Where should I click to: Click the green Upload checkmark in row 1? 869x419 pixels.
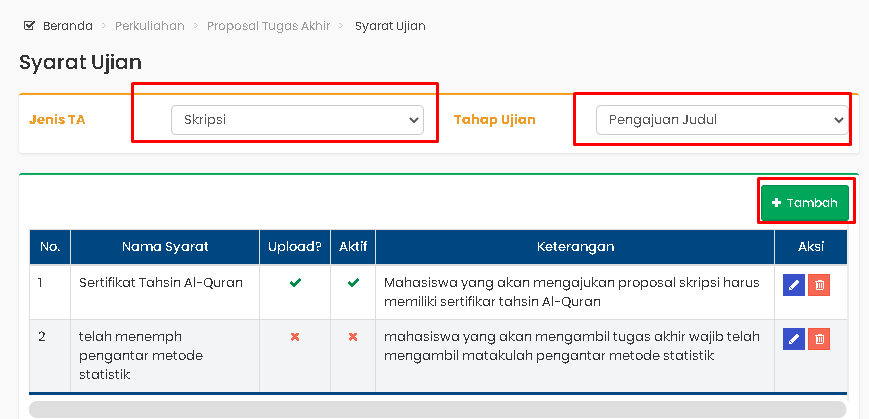[295, 283]
